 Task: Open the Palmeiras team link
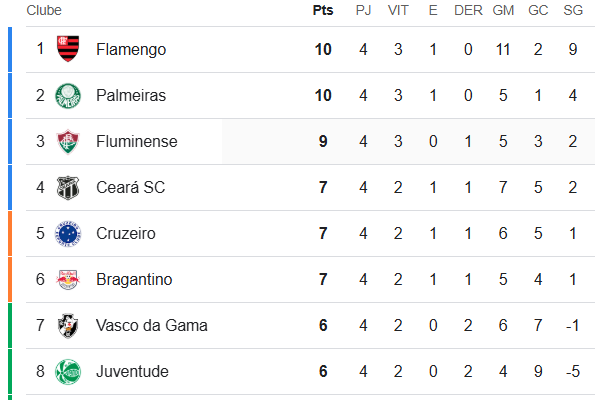tap(131, 95)
